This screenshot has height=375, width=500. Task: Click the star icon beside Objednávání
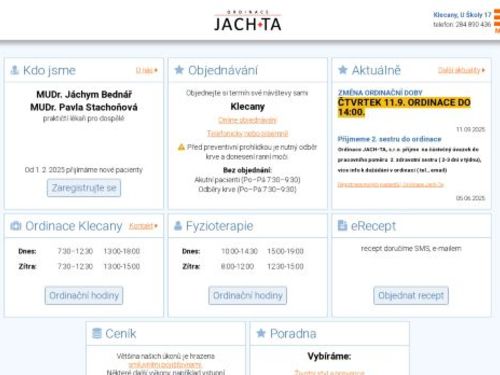point(179,70)
